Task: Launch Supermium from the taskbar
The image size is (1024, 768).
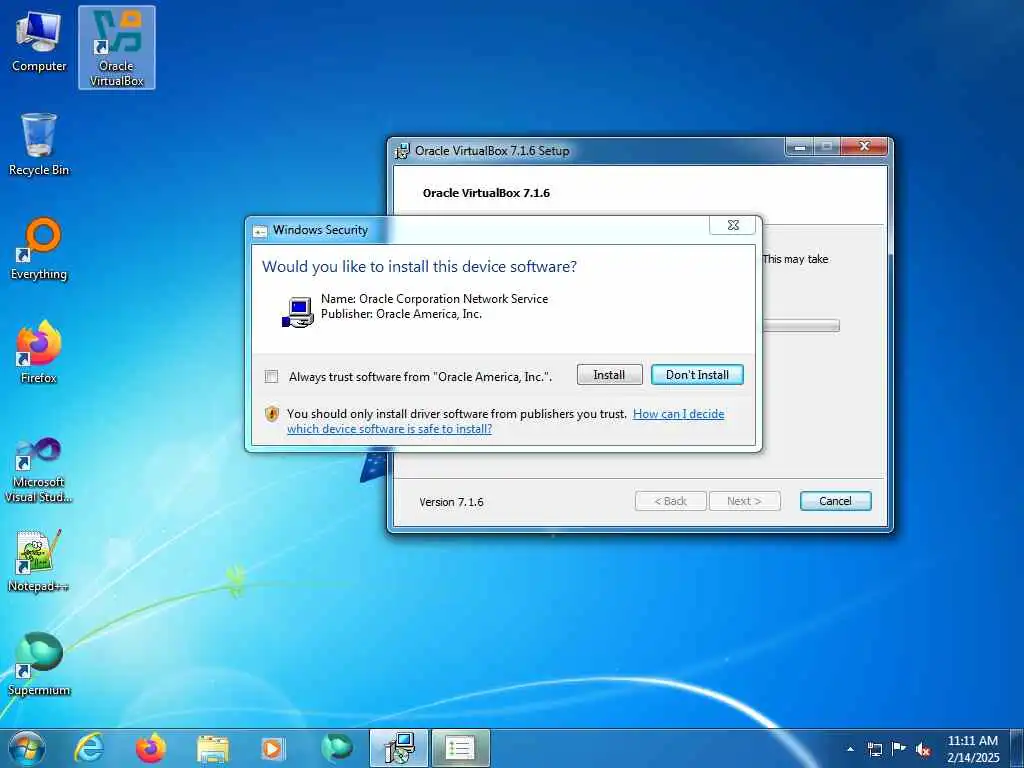Action: [337, 748]
